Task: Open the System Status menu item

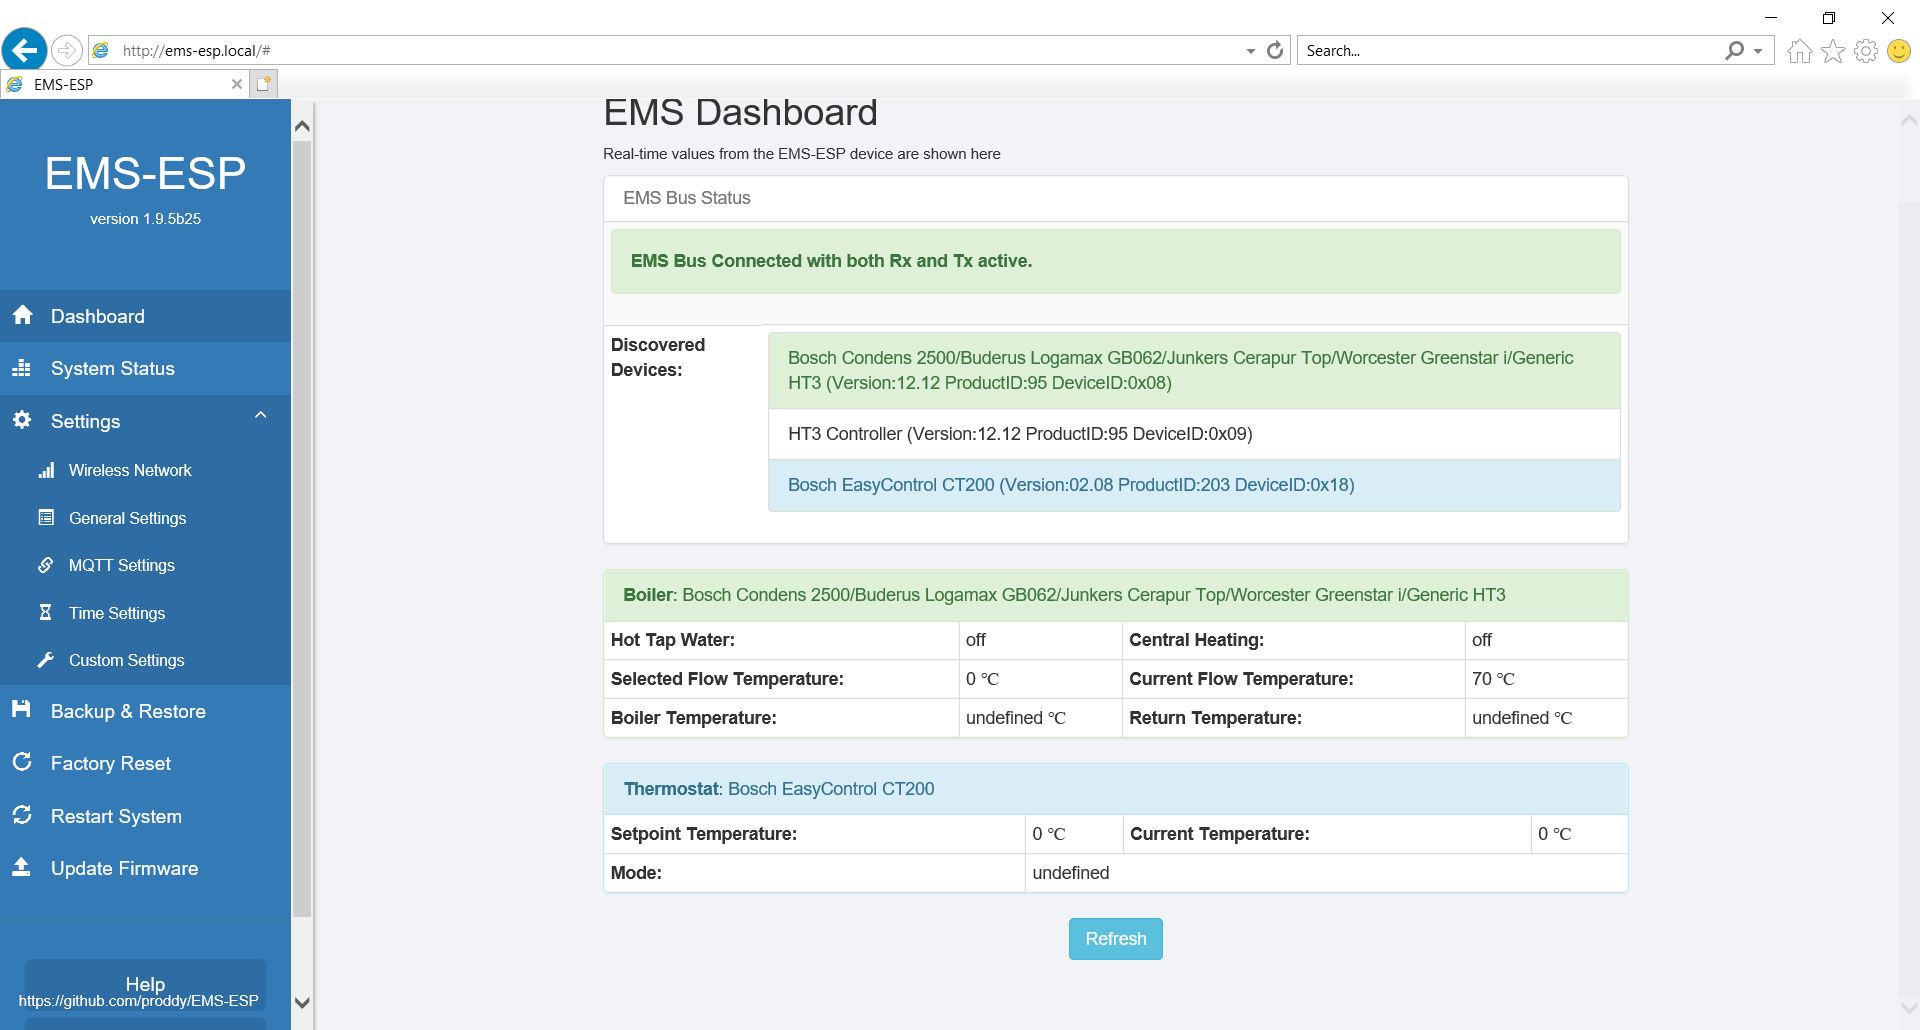Action: (x=145, y=368)
